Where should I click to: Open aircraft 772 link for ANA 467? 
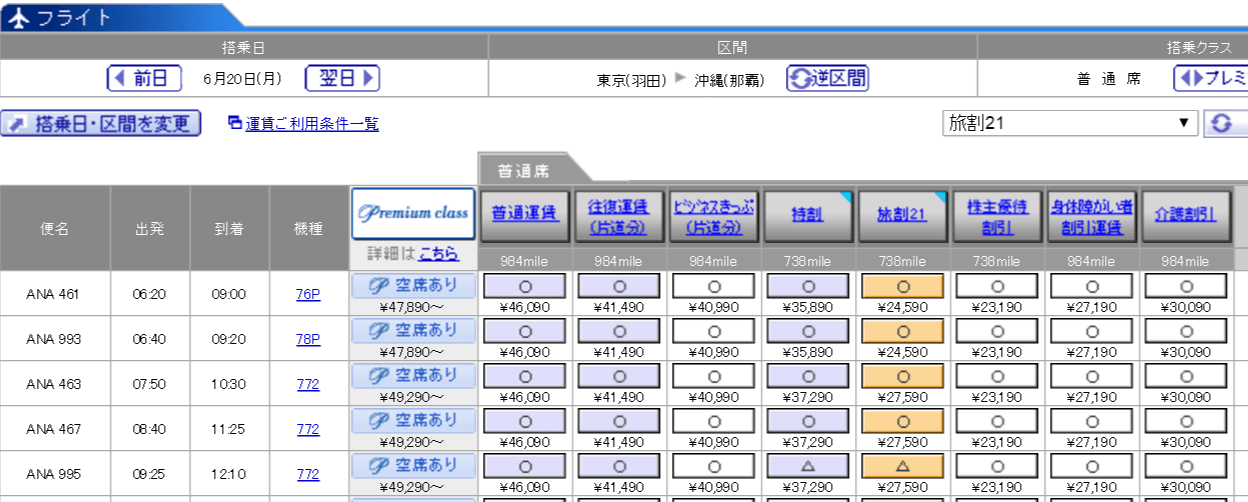pyautogui.click(x=308, y=429)
